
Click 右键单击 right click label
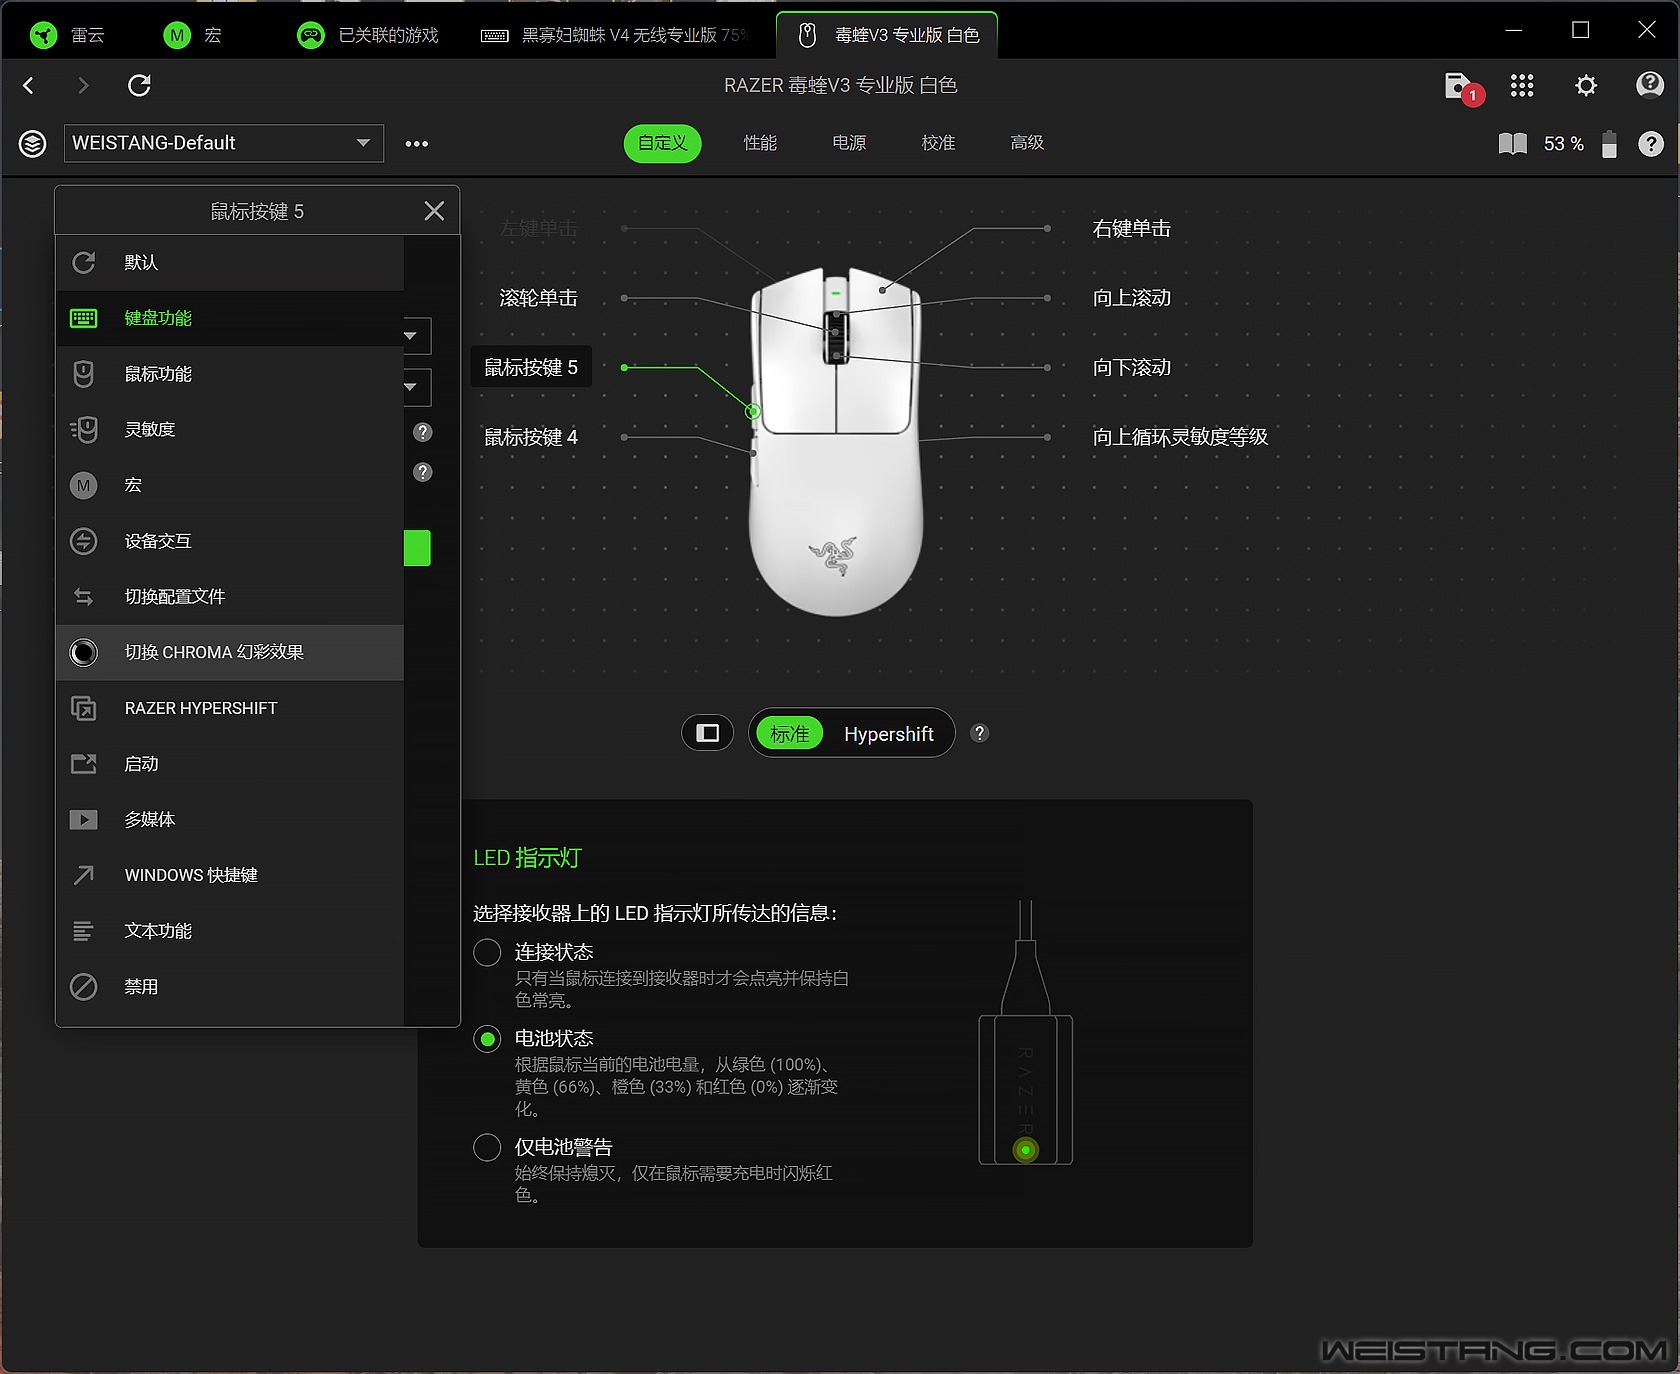coord(1131,229)
